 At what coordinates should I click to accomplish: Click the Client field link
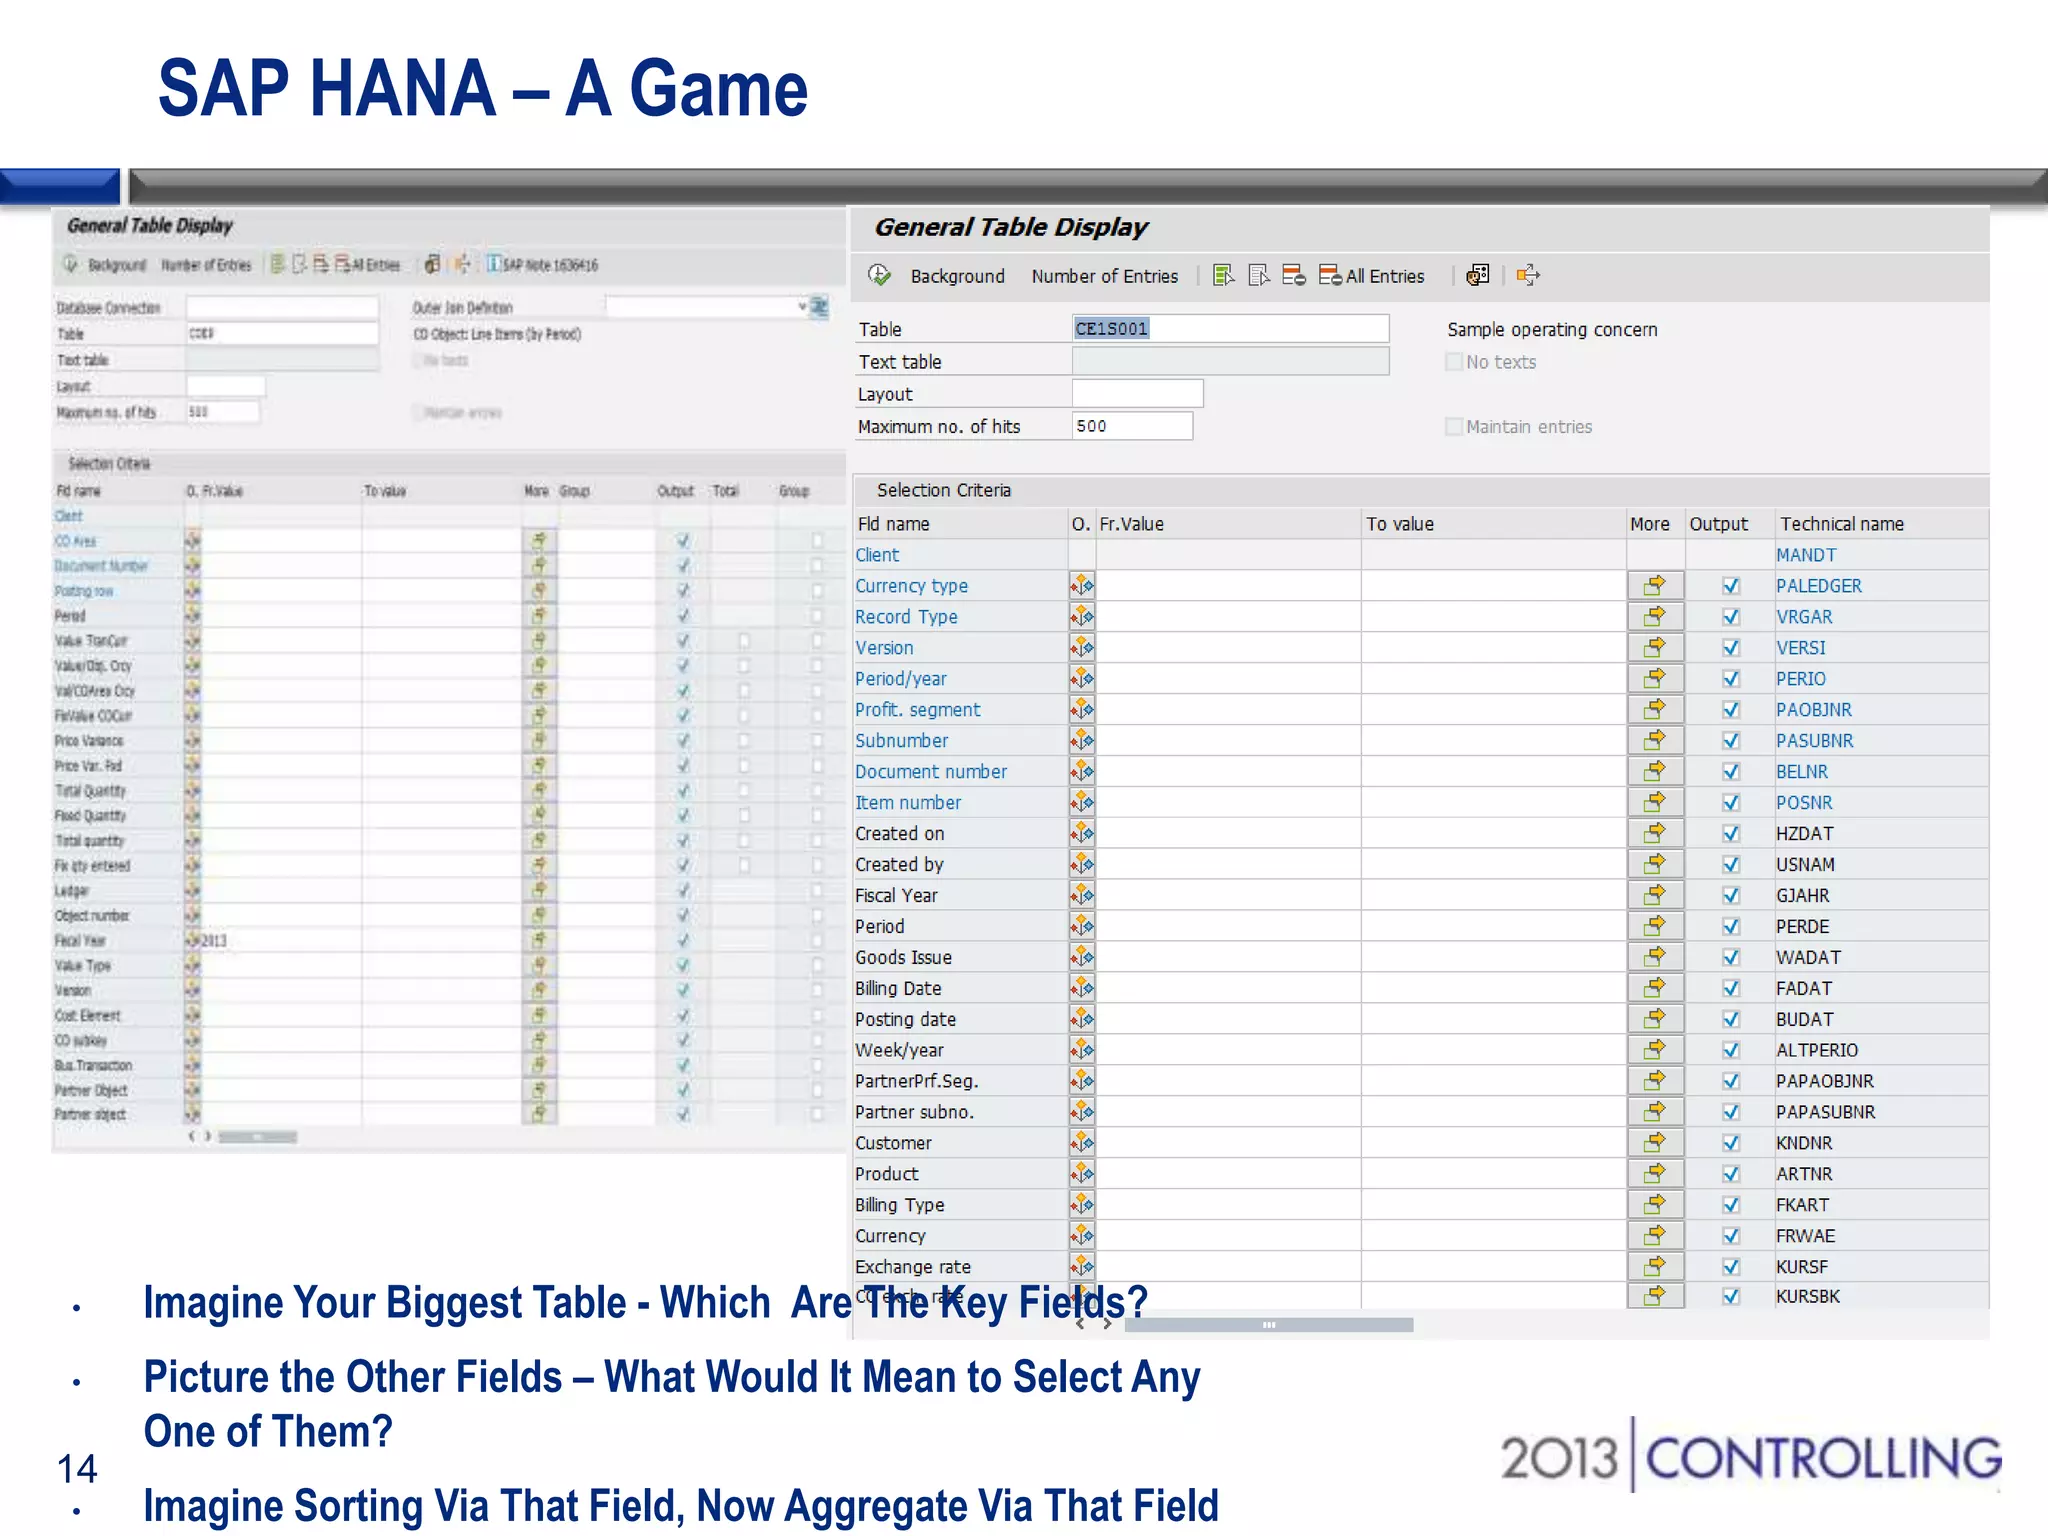point(877,555)
